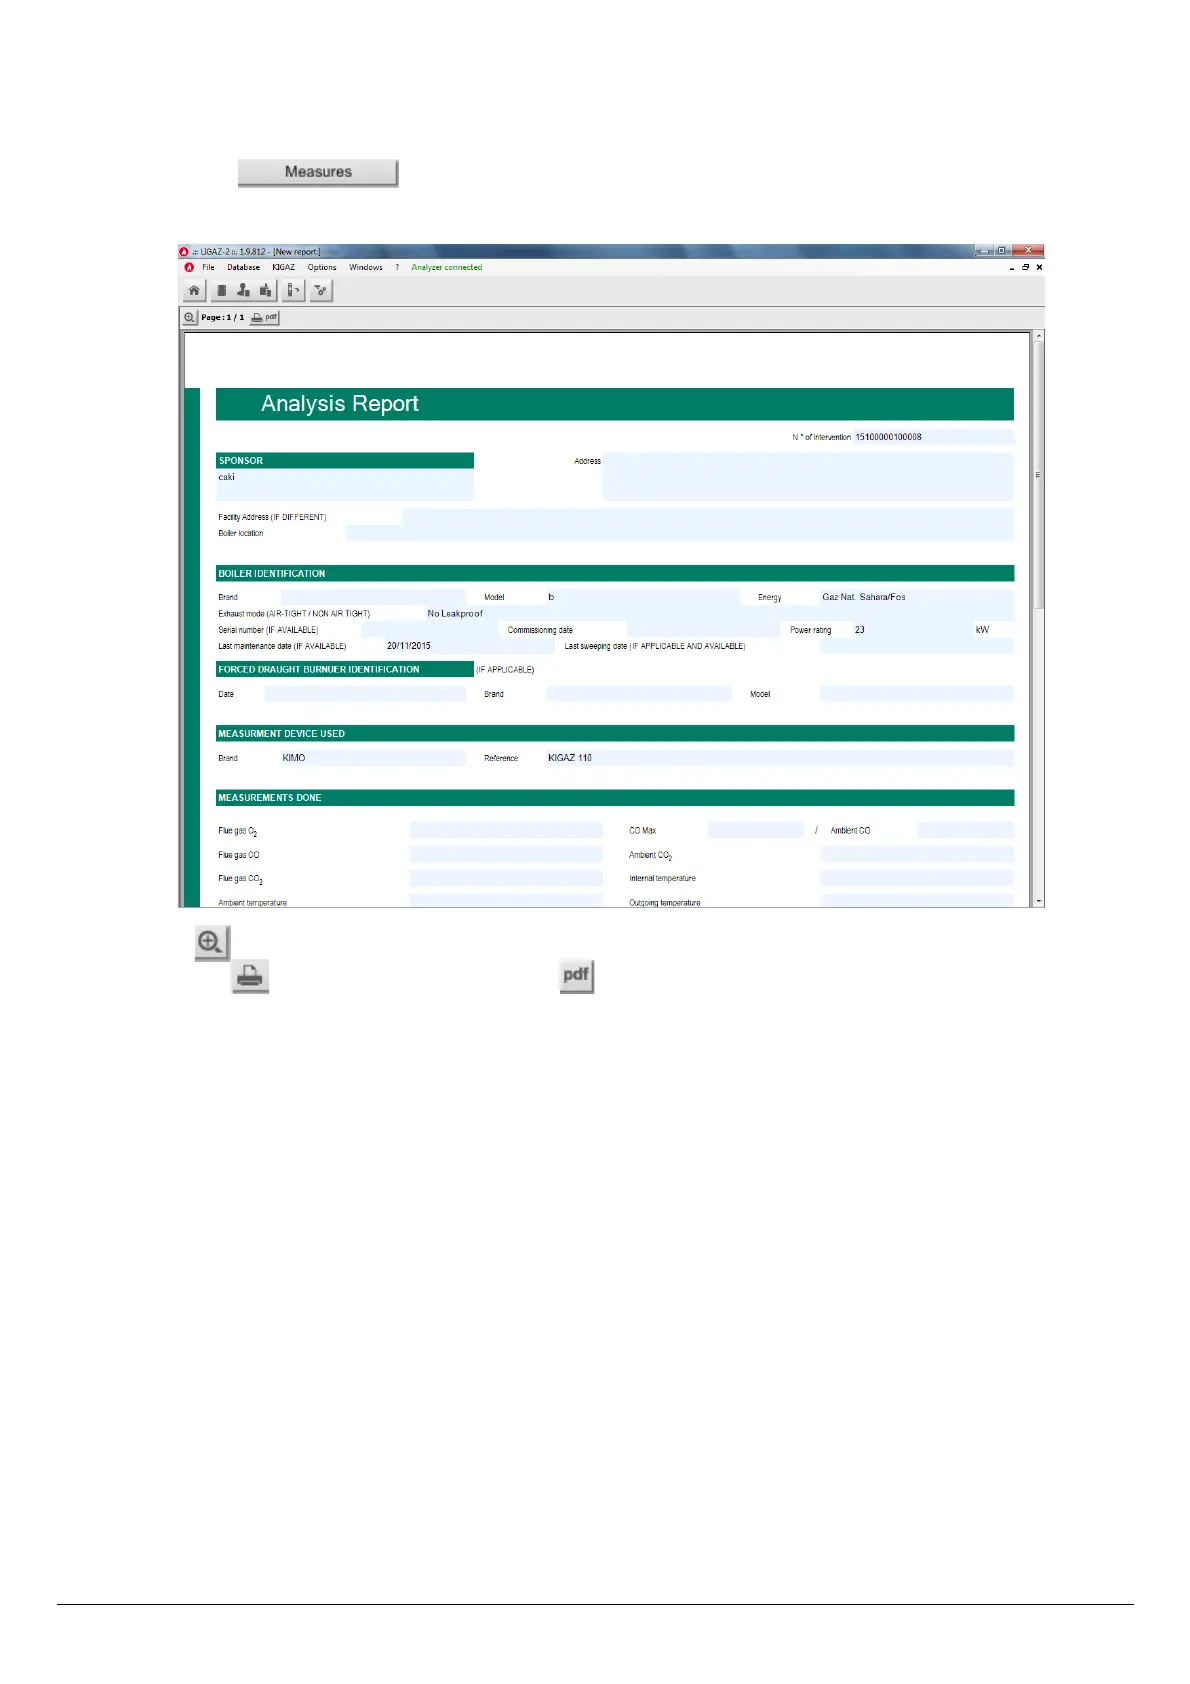This screenshot has width=1190, height=1684.
Task: Click the last maintenance date 20/11/2015
Action: point(409,646)
